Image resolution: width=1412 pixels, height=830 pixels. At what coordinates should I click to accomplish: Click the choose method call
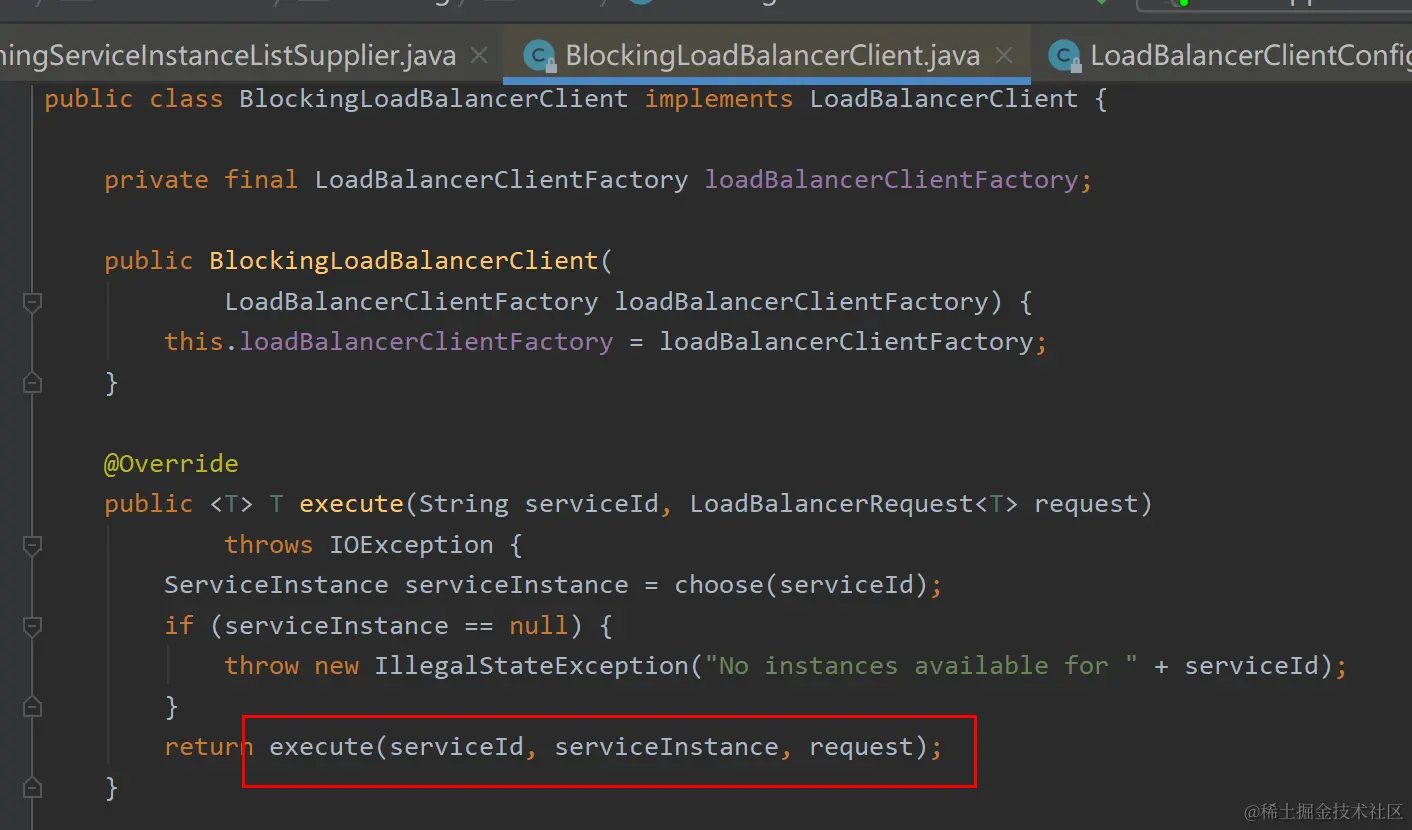coord(719,585)
